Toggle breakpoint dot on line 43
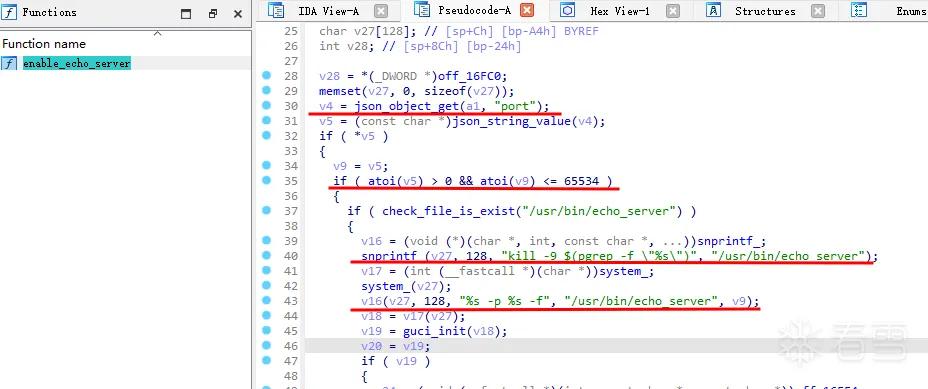928x389 pixels. (266, 300)
